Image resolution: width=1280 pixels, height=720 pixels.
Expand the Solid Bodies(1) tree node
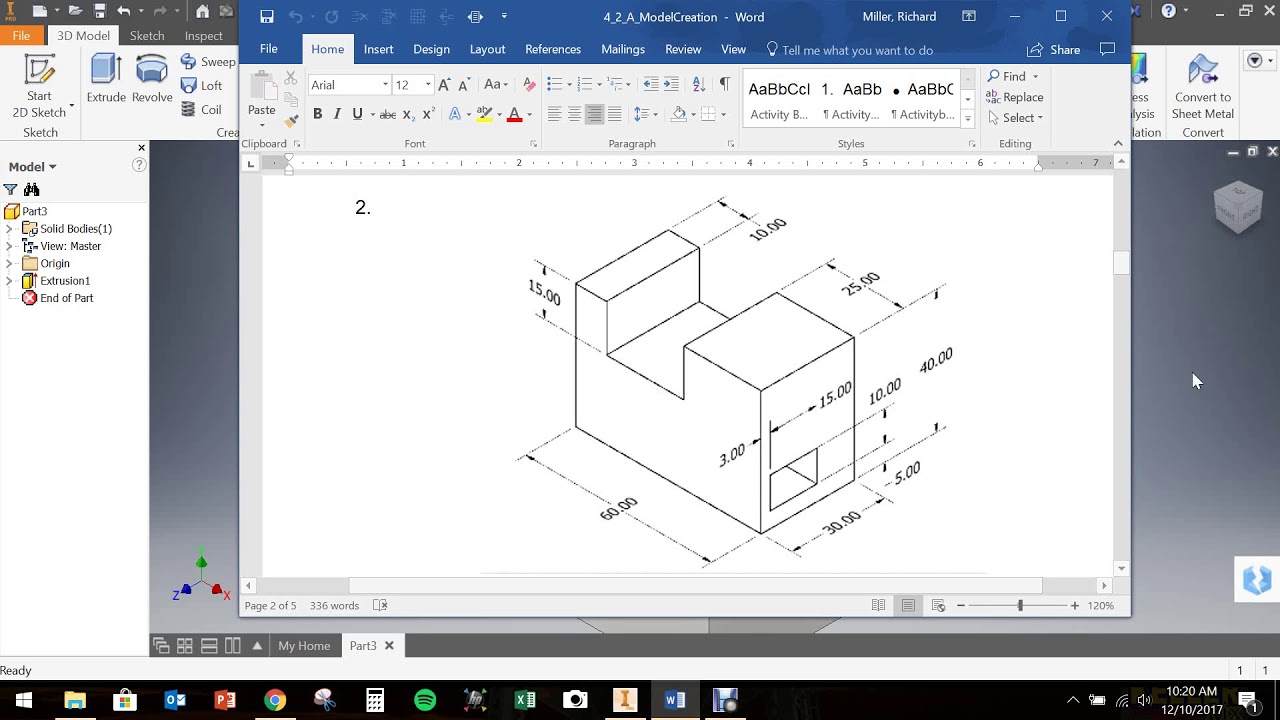[9, 229]
